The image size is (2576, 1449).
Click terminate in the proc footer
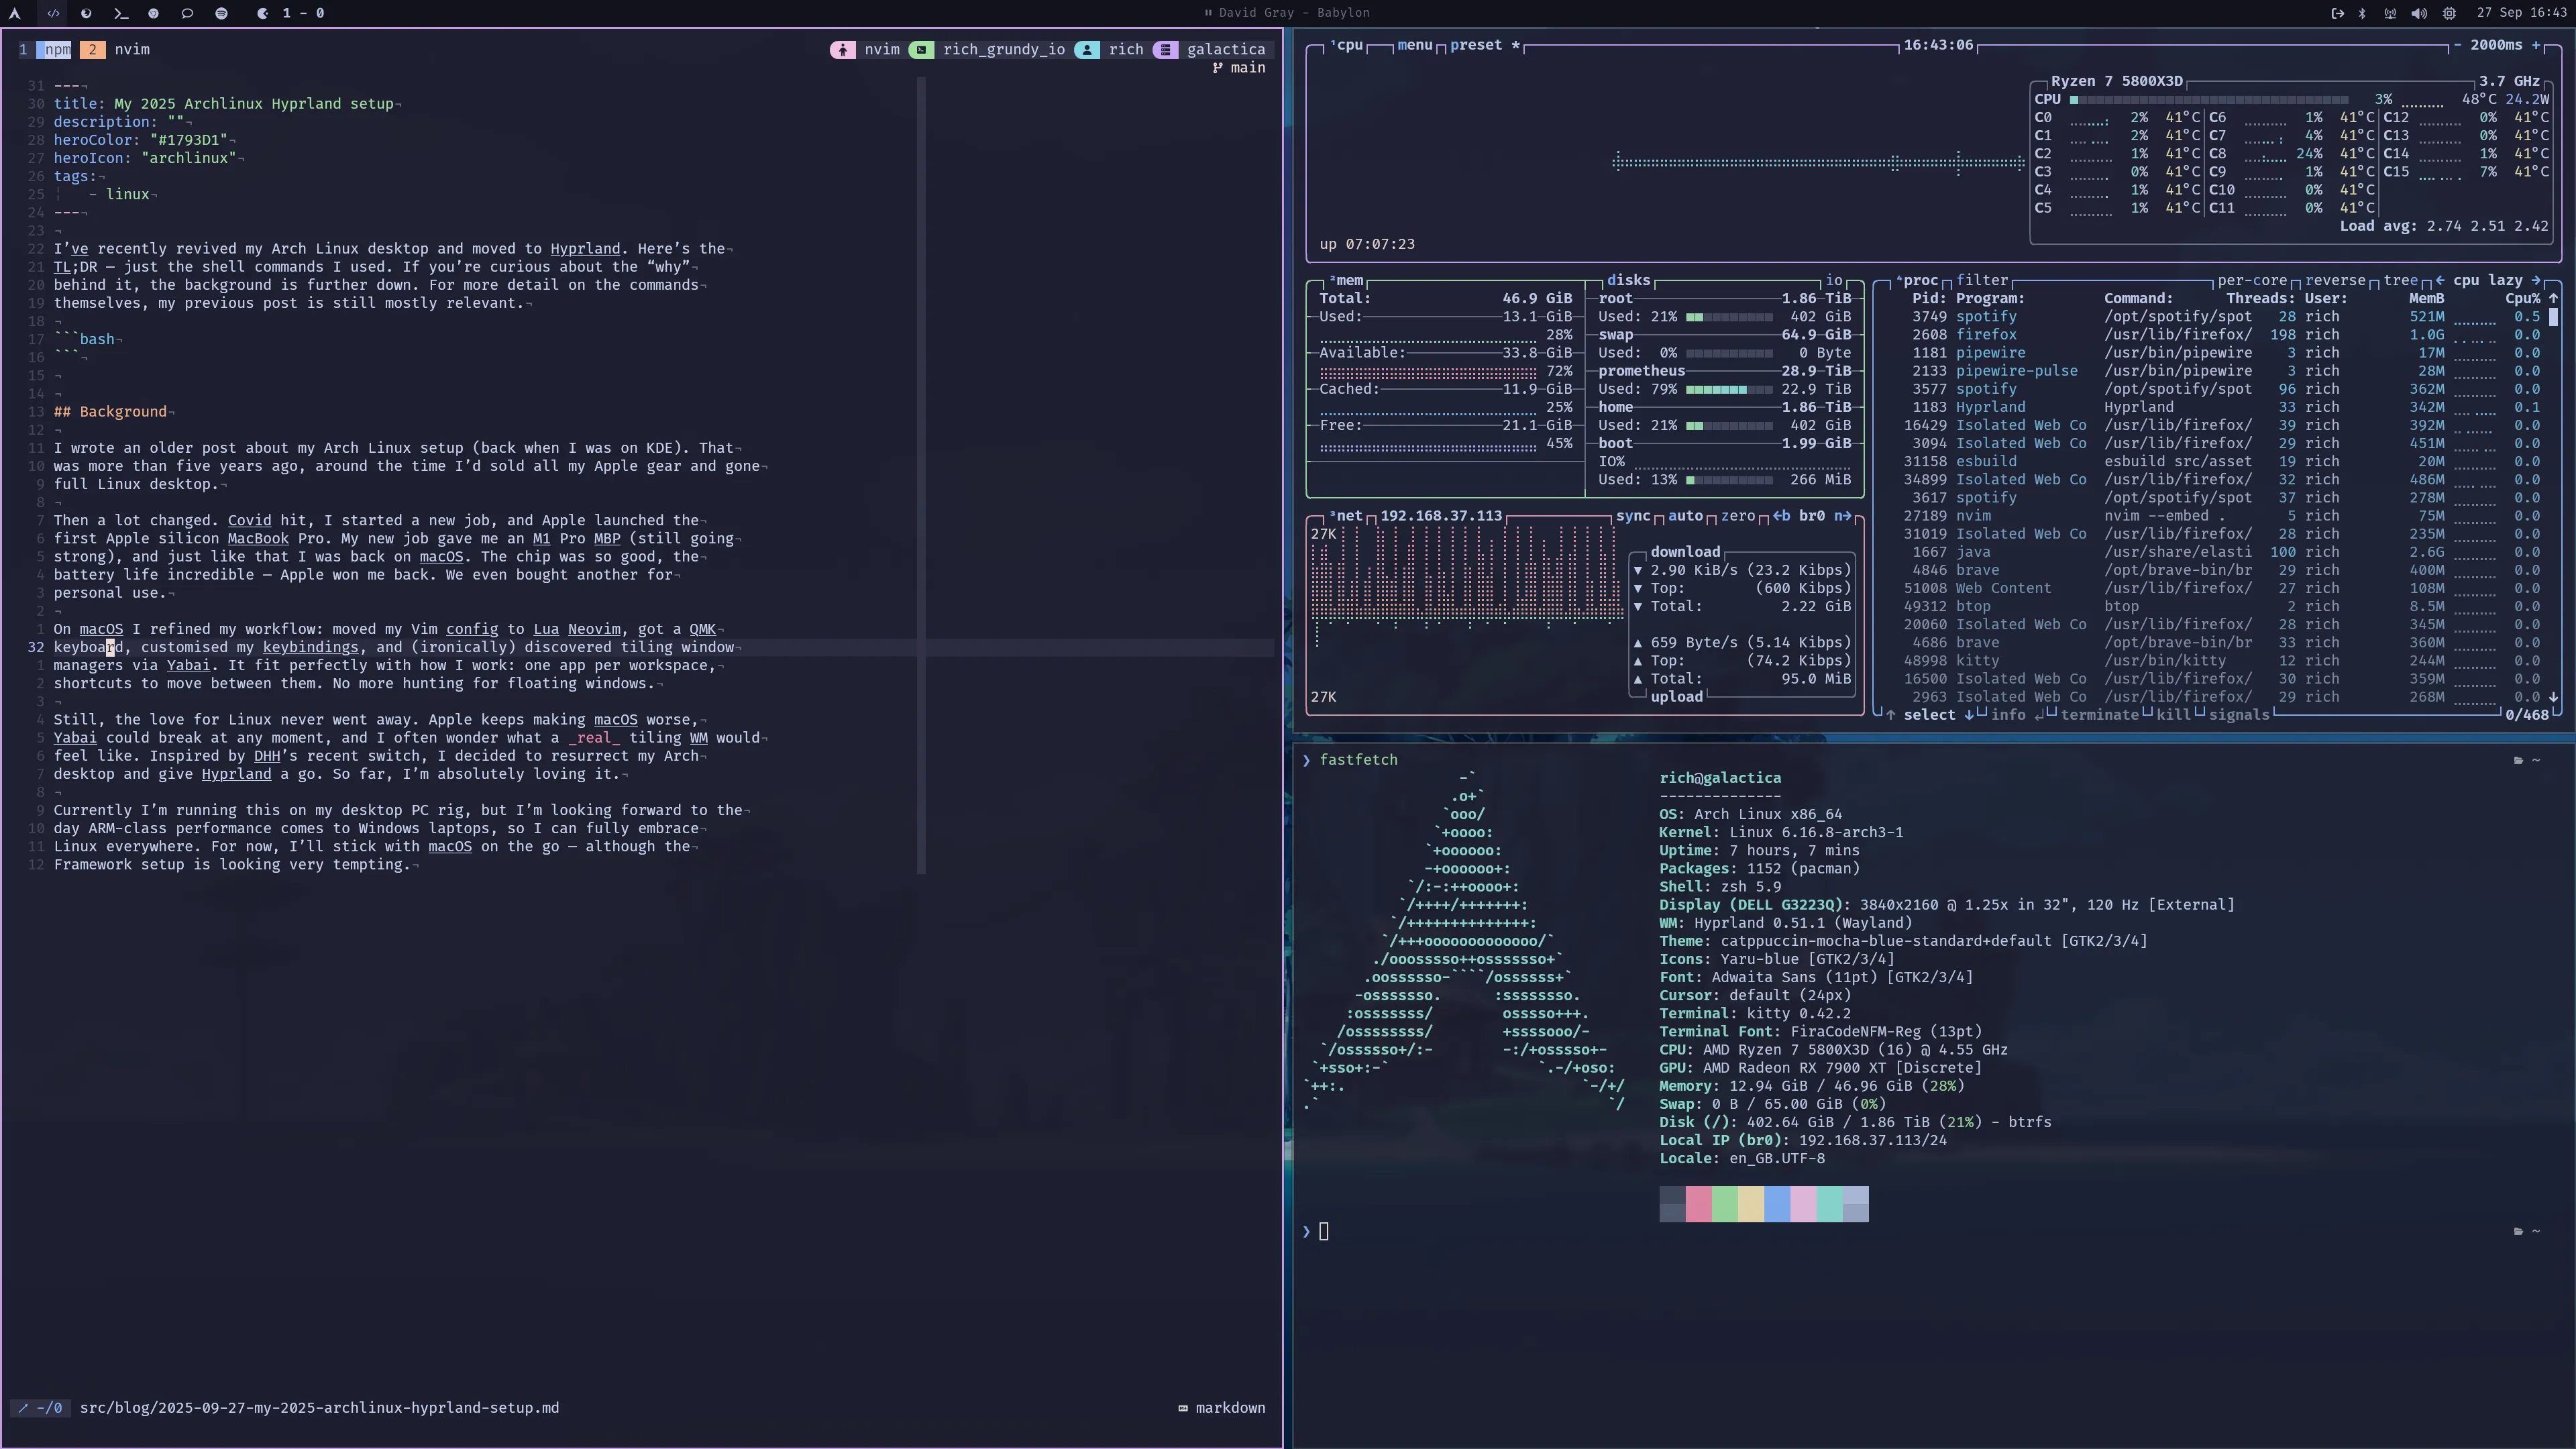pyautogui.click(x=2099, y=715)
